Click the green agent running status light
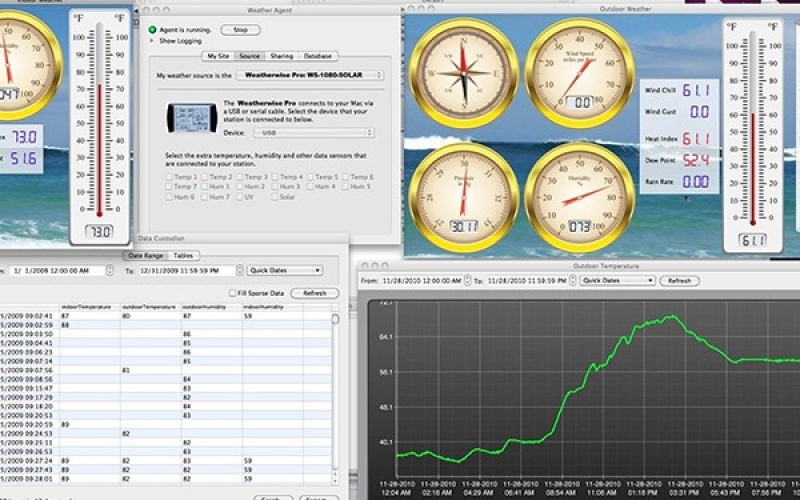Screen dimensions: 800x500 click(x=152, y=31)
